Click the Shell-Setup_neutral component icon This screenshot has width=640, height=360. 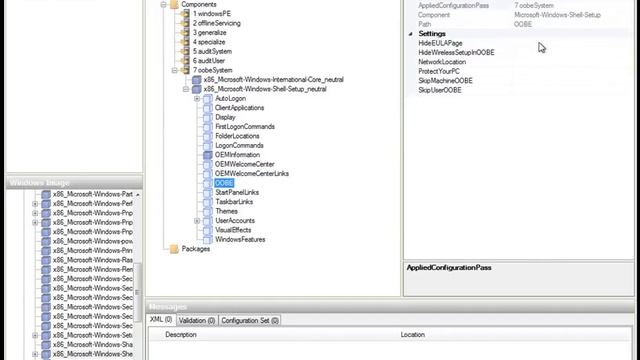tap(197, 89)
